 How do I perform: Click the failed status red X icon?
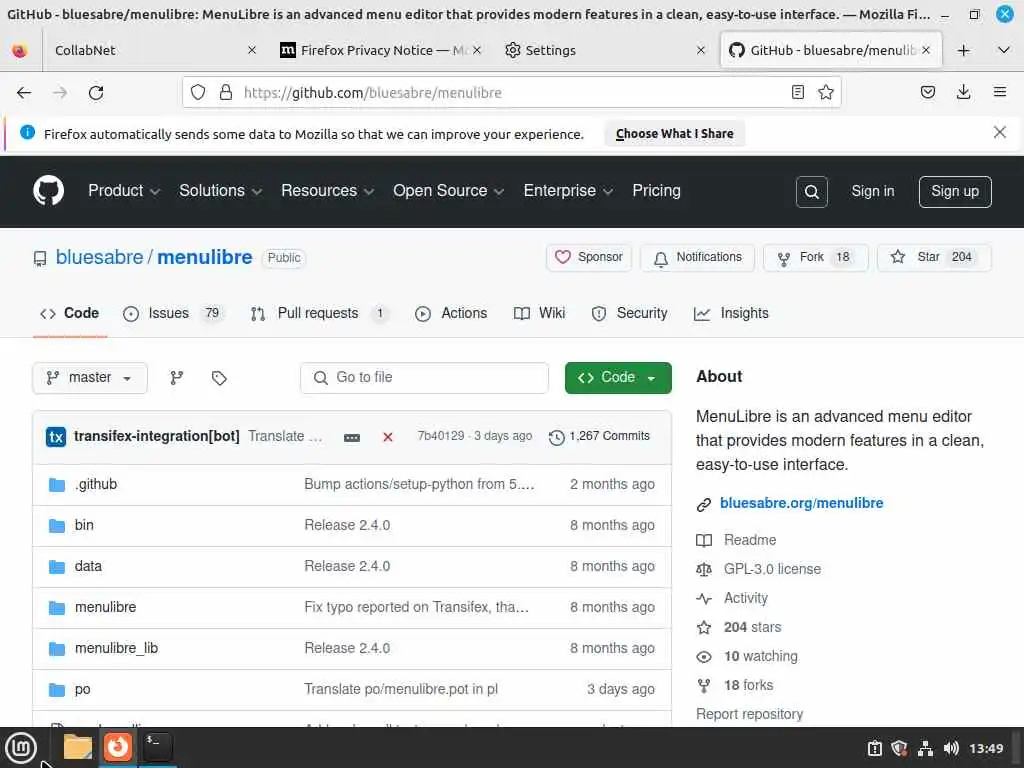388,437
